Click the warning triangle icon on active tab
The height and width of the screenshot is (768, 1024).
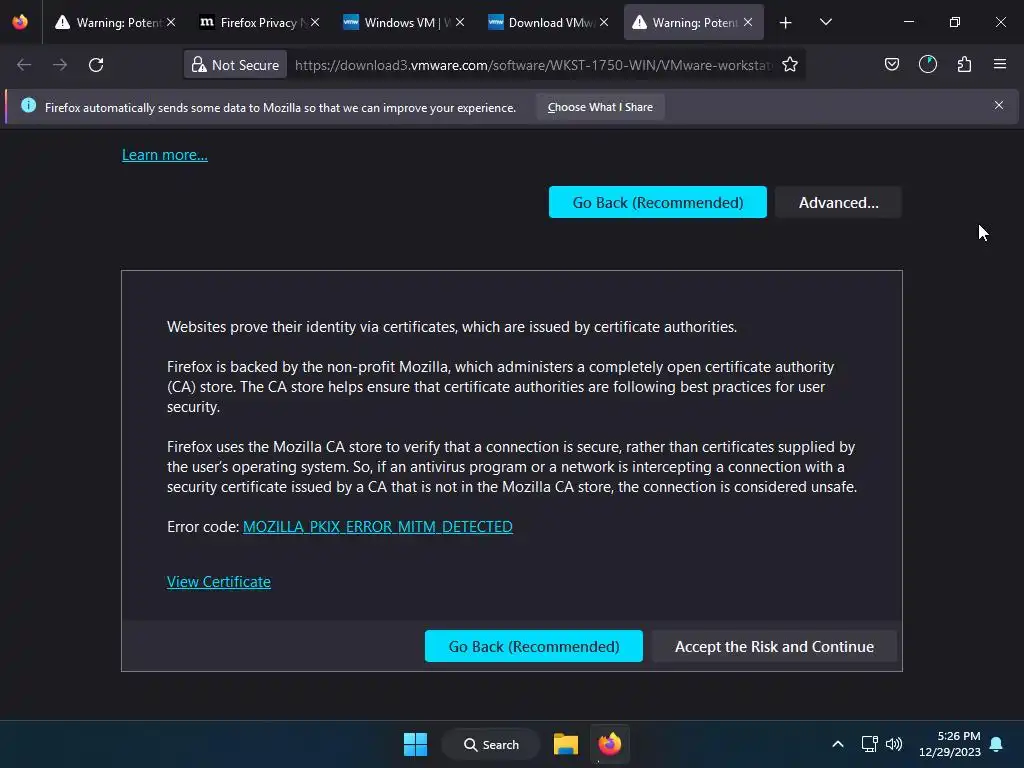pos(640,22)
